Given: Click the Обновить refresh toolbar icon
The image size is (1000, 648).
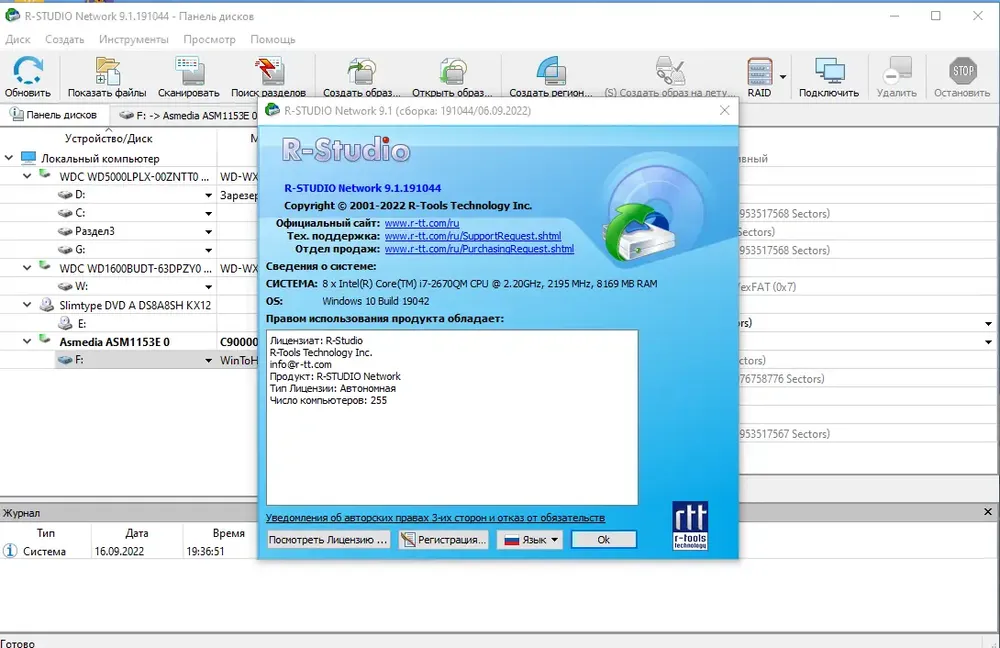Looking at the screenshot, I should (27, 77).
